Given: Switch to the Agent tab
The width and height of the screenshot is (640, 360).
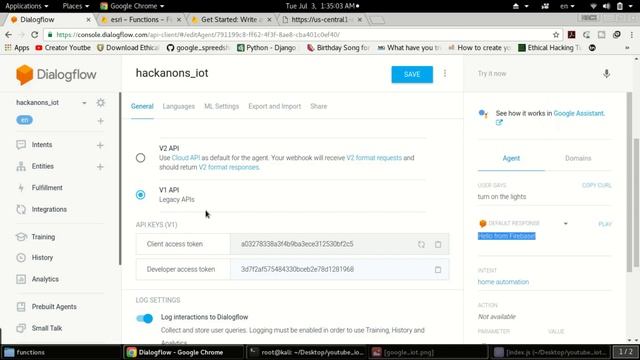Looking at the screenshot, I should tap(511, 158).
